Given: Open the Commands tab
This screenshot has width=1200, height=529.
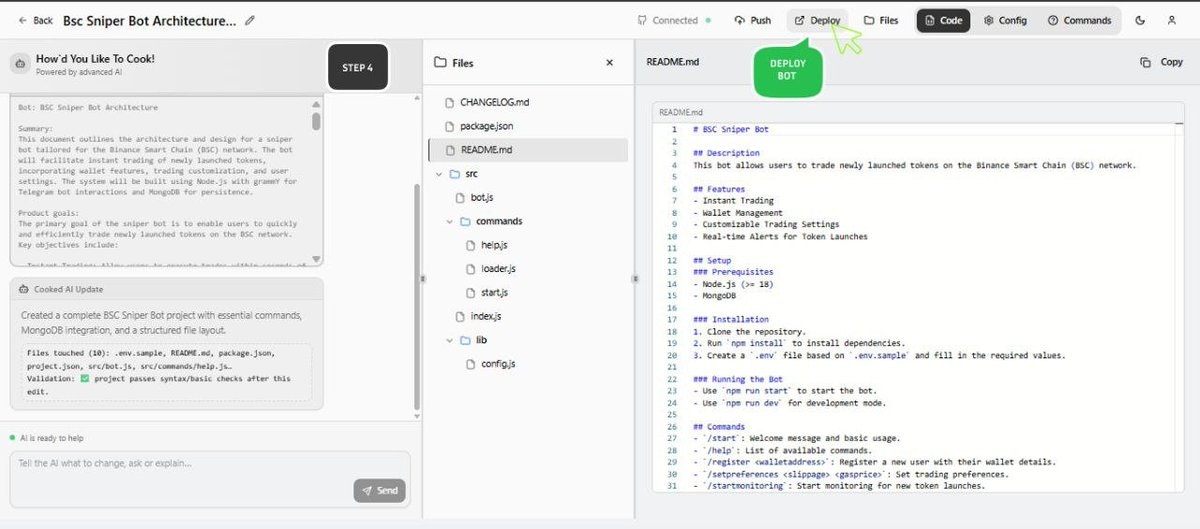Looking at the screenshot, I should coord(1079,20).
